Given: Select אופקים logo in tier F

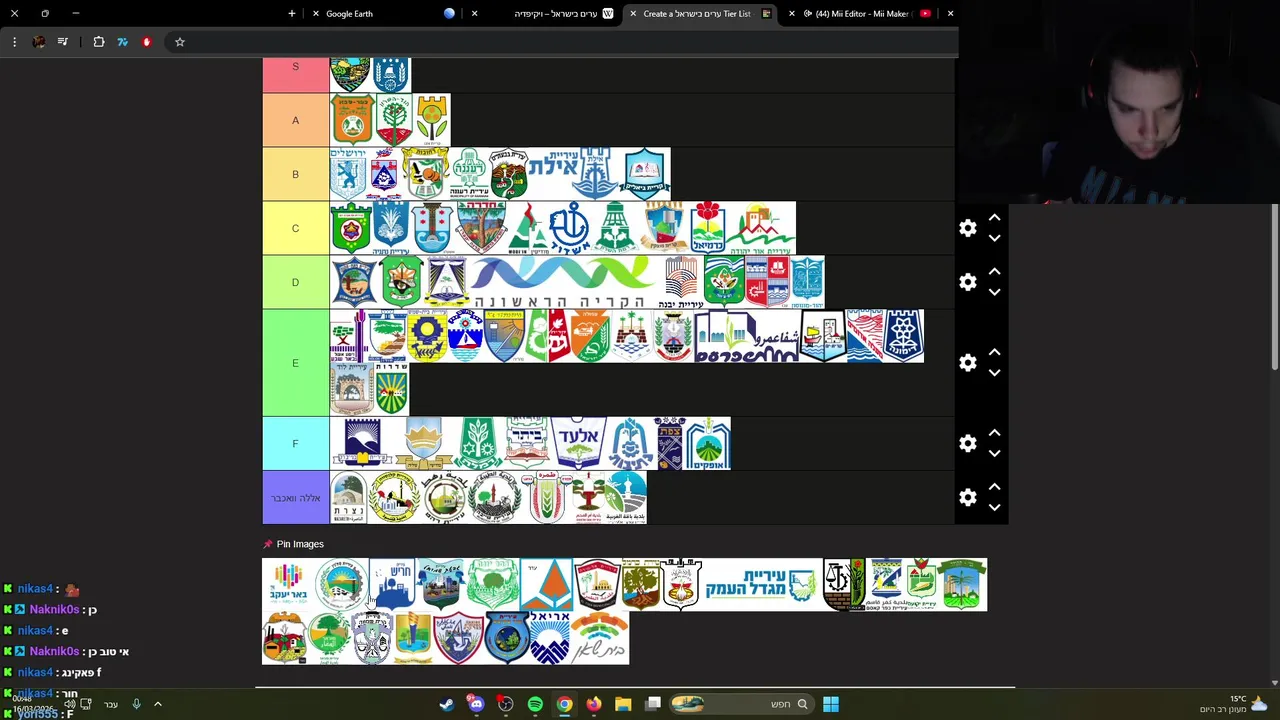Looking at the screenshot, I should click(707, 443).
